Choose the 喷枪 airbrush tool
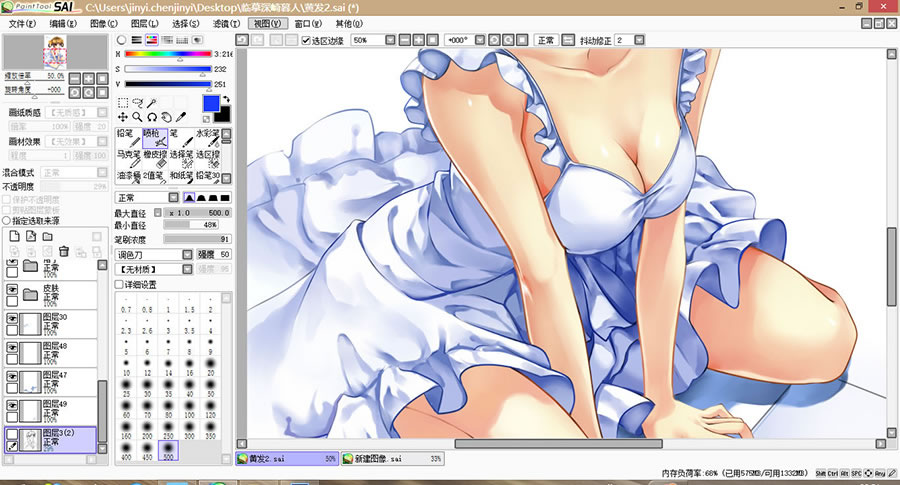Screen dimensions: 900x485 (x=155, y=138)
